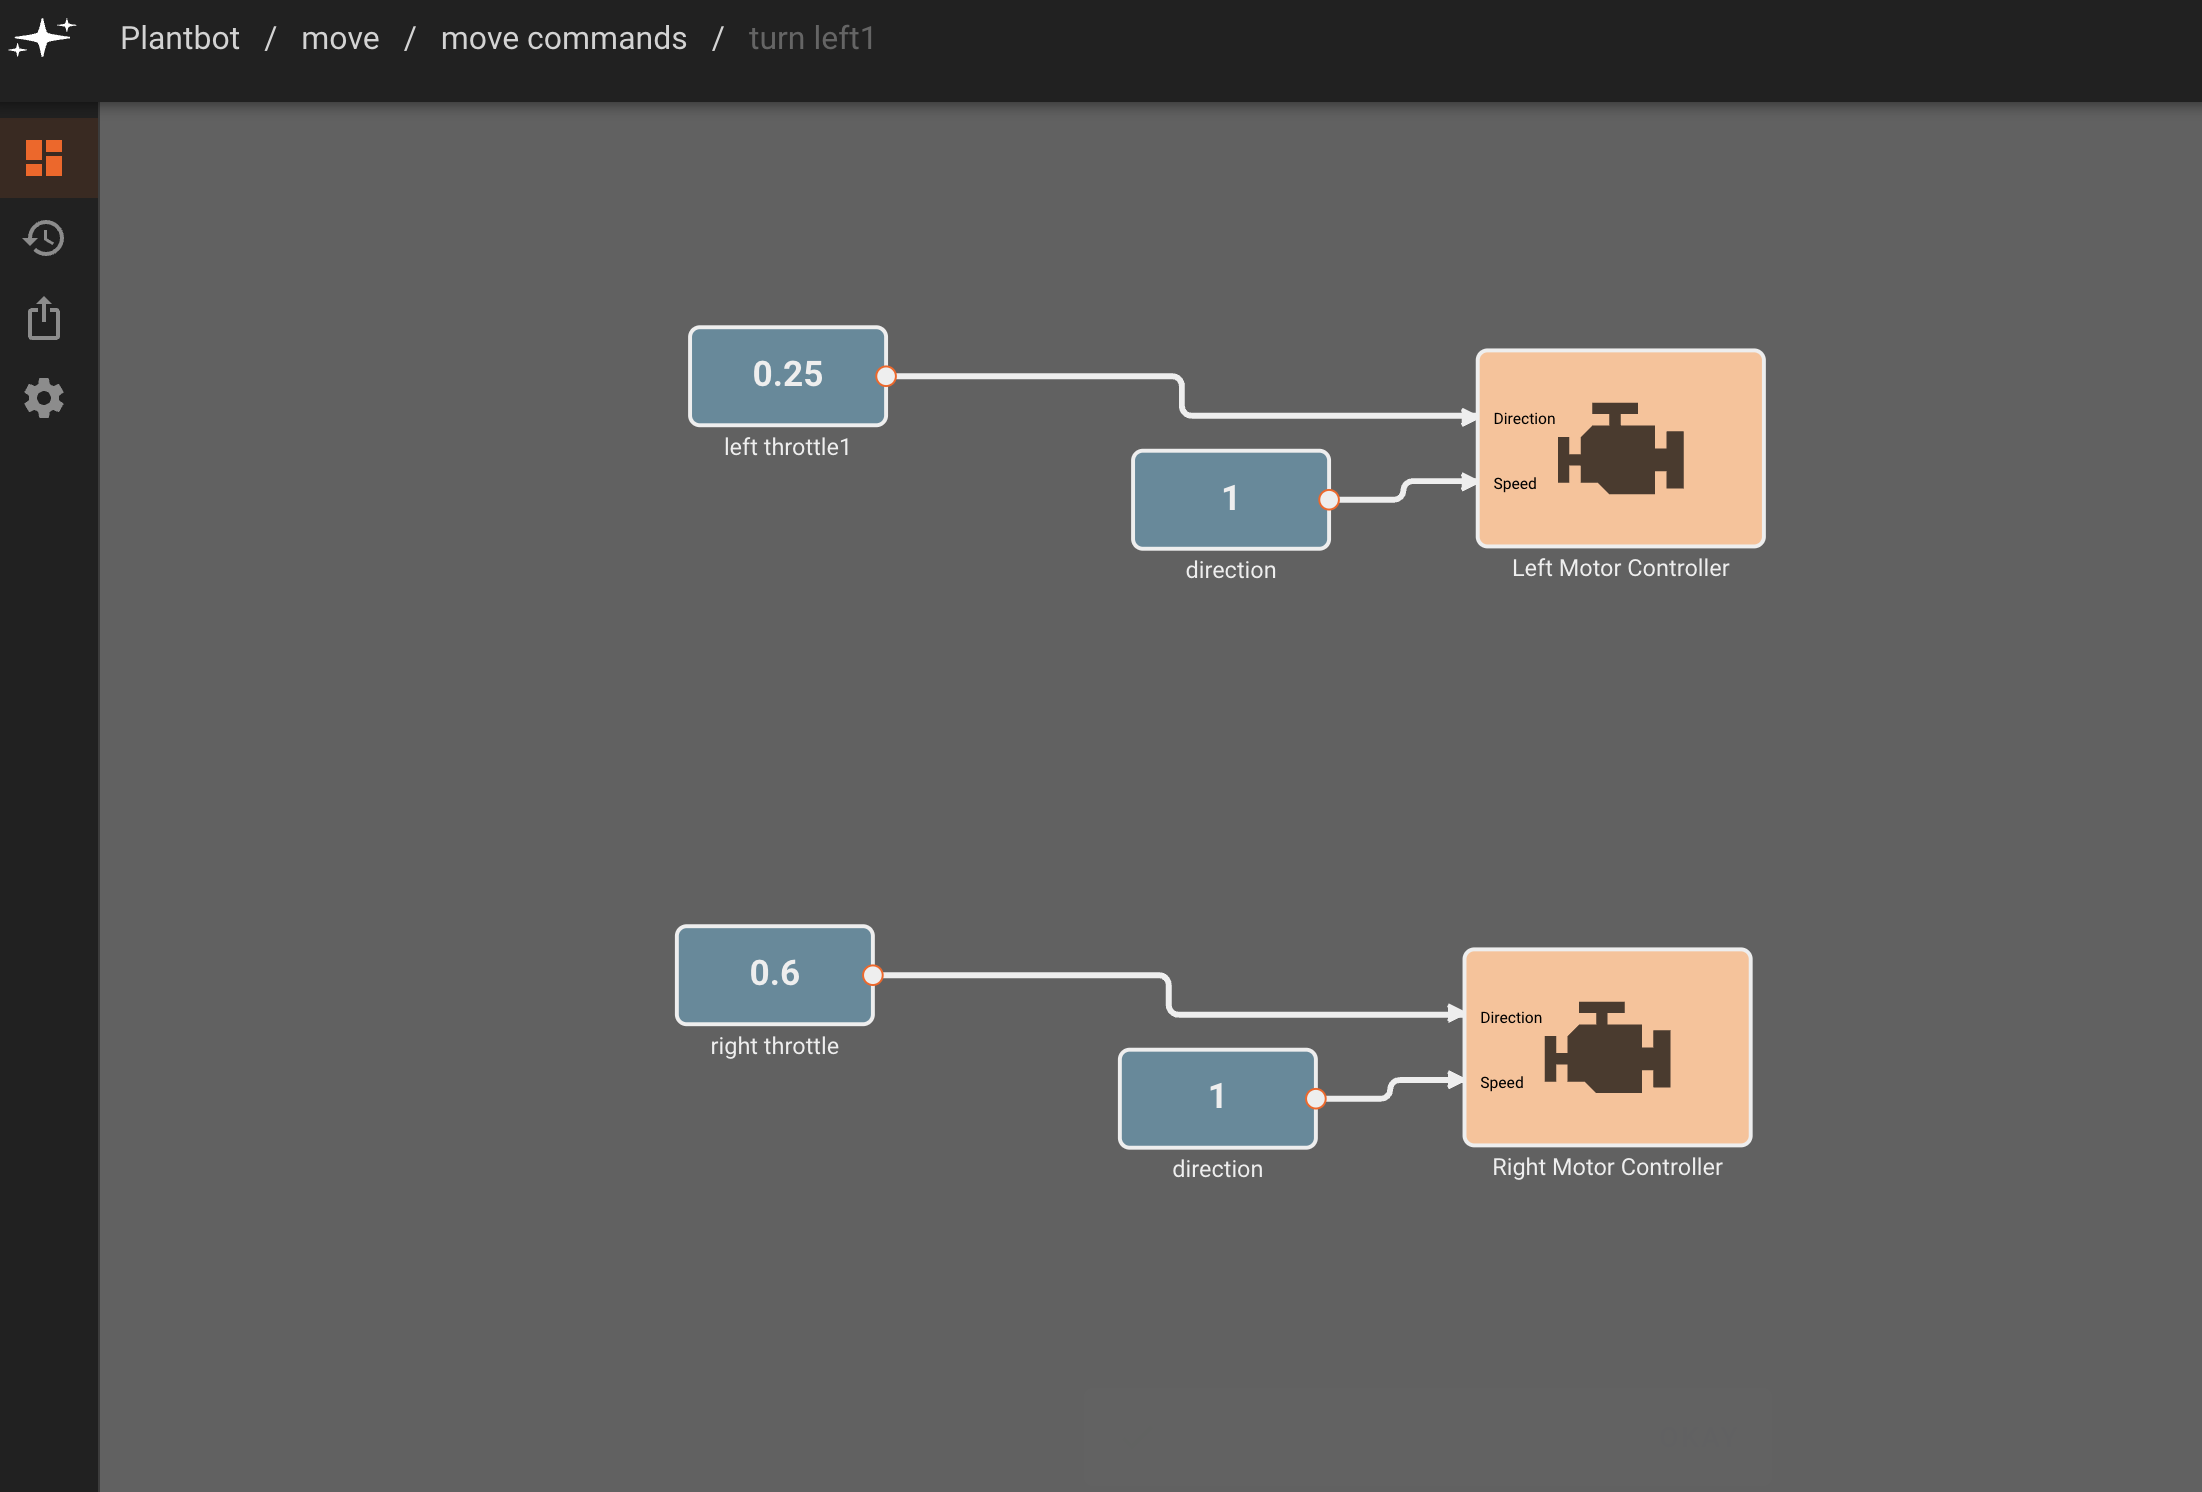Click output port of lower direction block

pyautogui.click(x=1316, y=1099)
